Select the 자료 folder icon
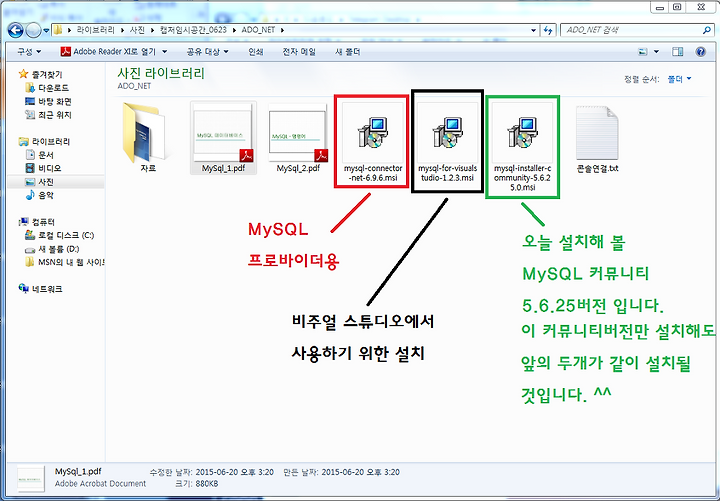The image size is (720, 501). (146, 133)
